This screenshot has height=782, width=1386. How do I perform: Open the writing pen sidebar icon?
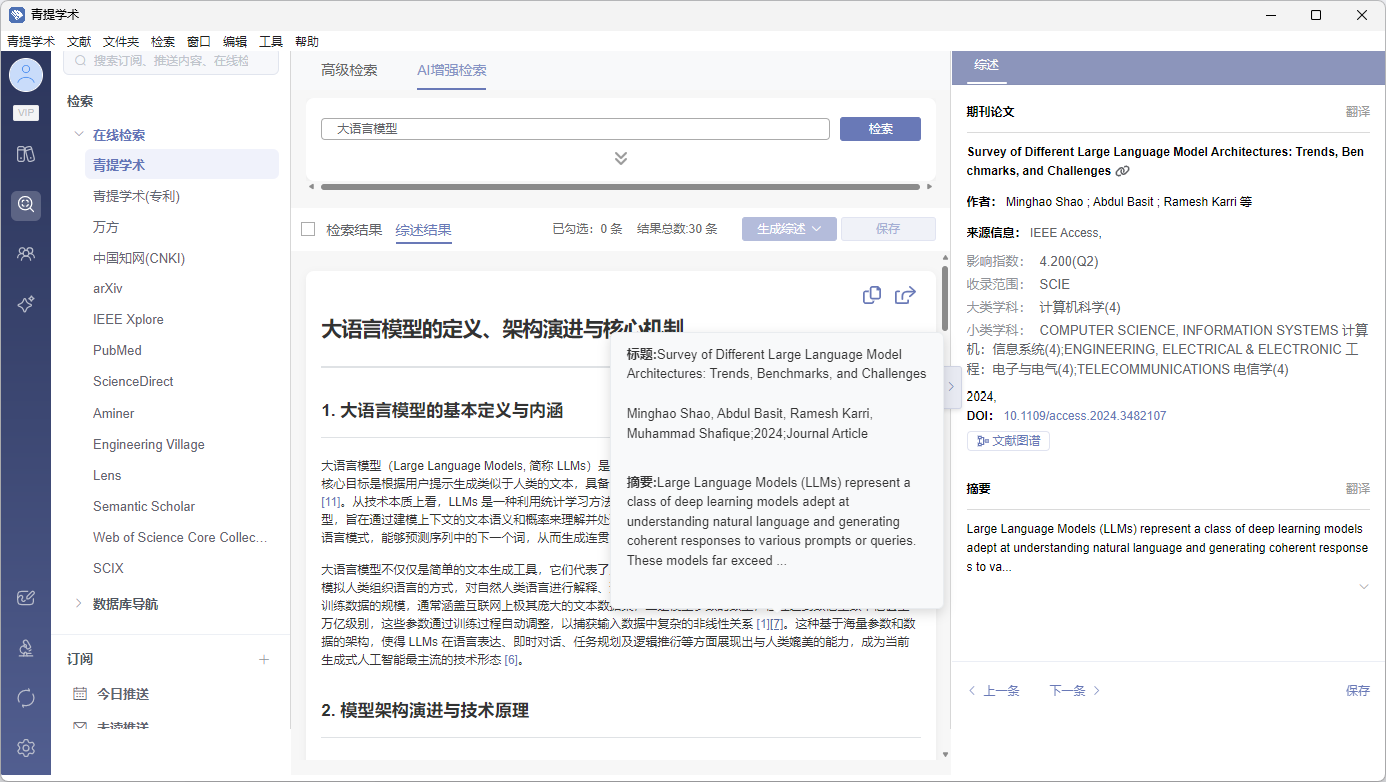pyautogui.click(x=26, y=598)
